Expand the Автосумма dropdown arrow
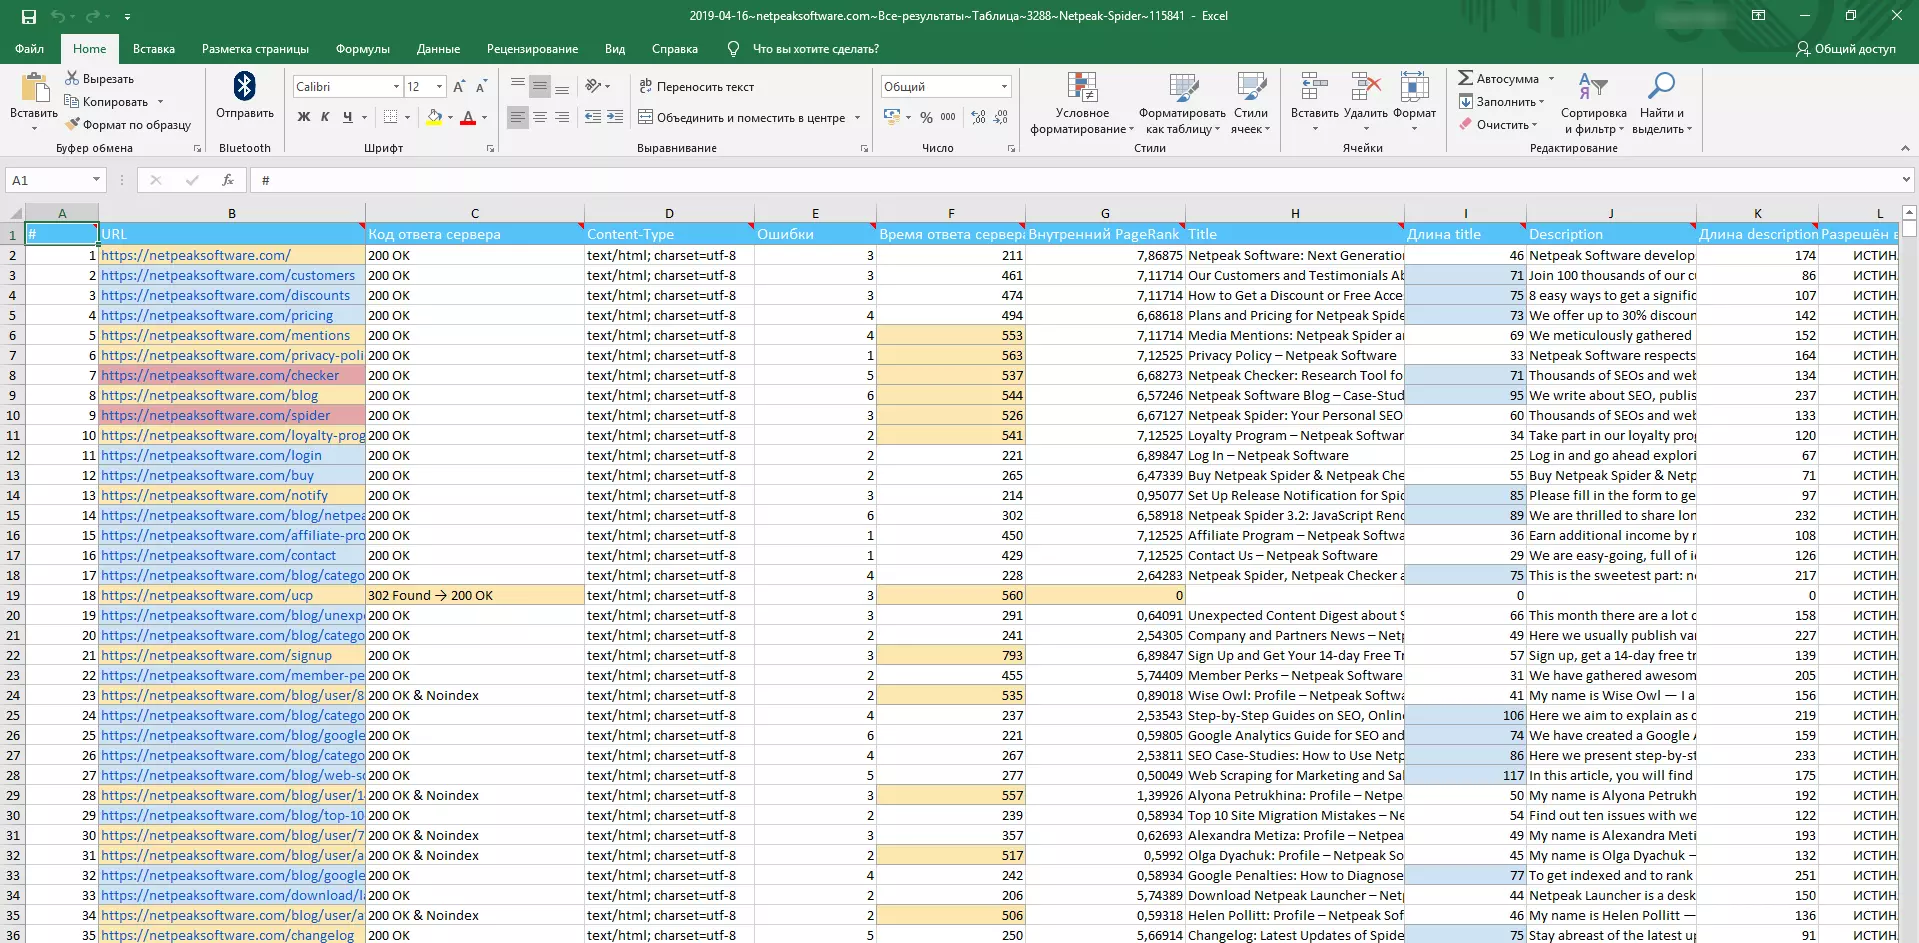 1551,79
